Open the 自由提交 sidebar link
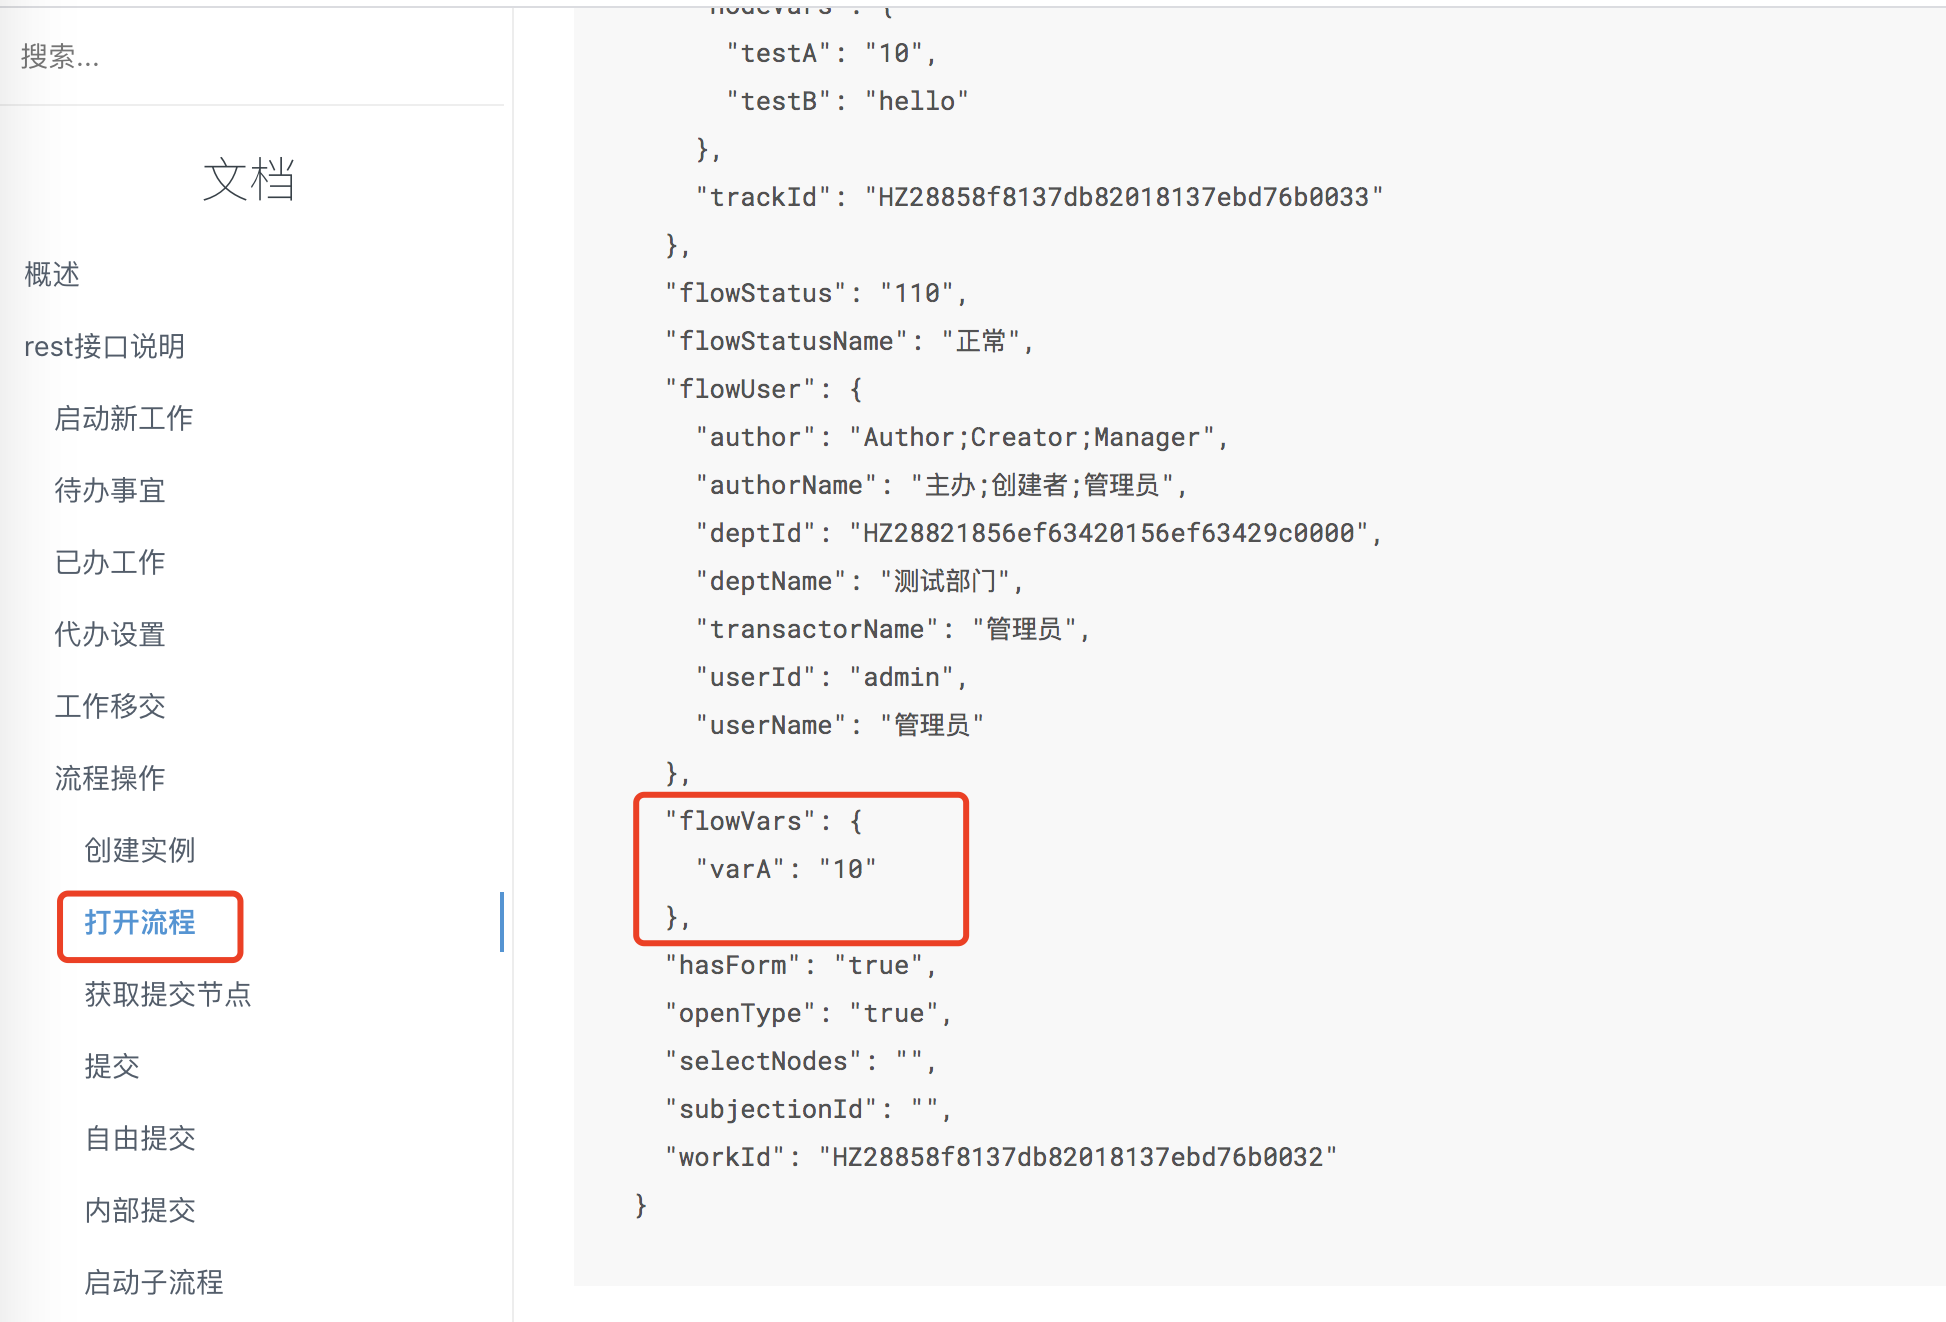1946x1322 pixels. (140, 1138)
